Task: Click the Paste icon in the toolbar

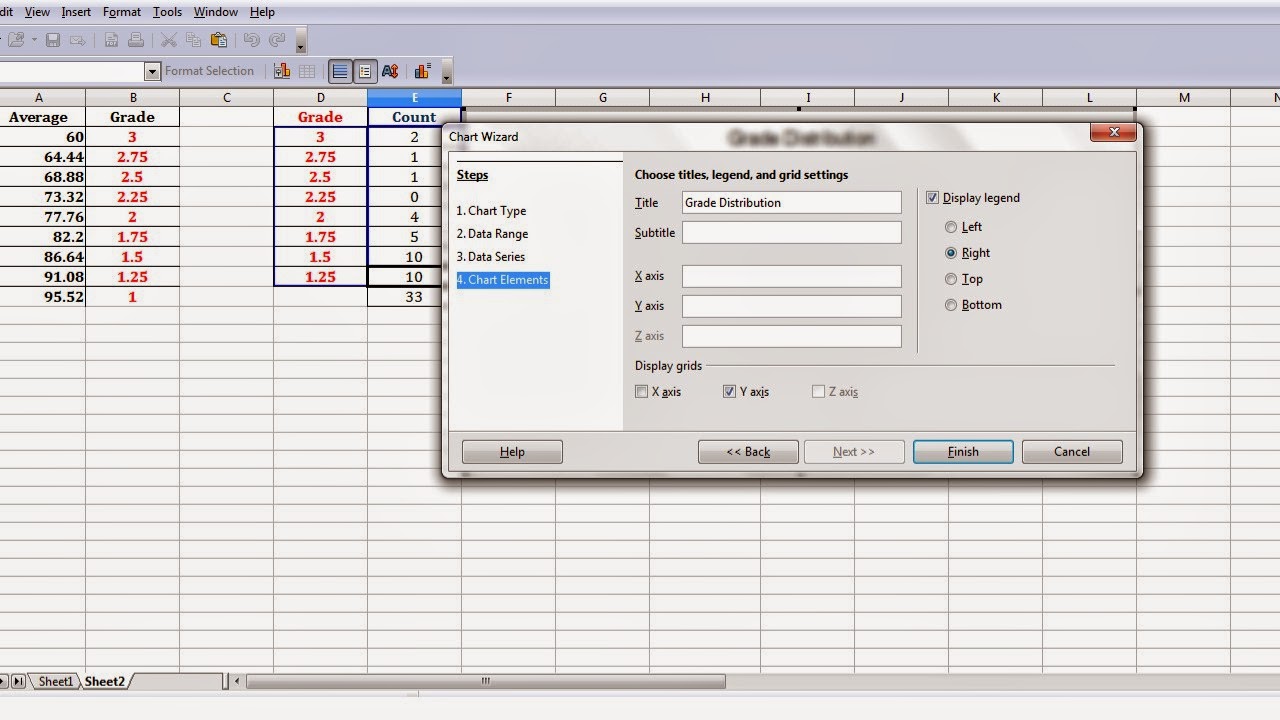Action: point(219,40)
